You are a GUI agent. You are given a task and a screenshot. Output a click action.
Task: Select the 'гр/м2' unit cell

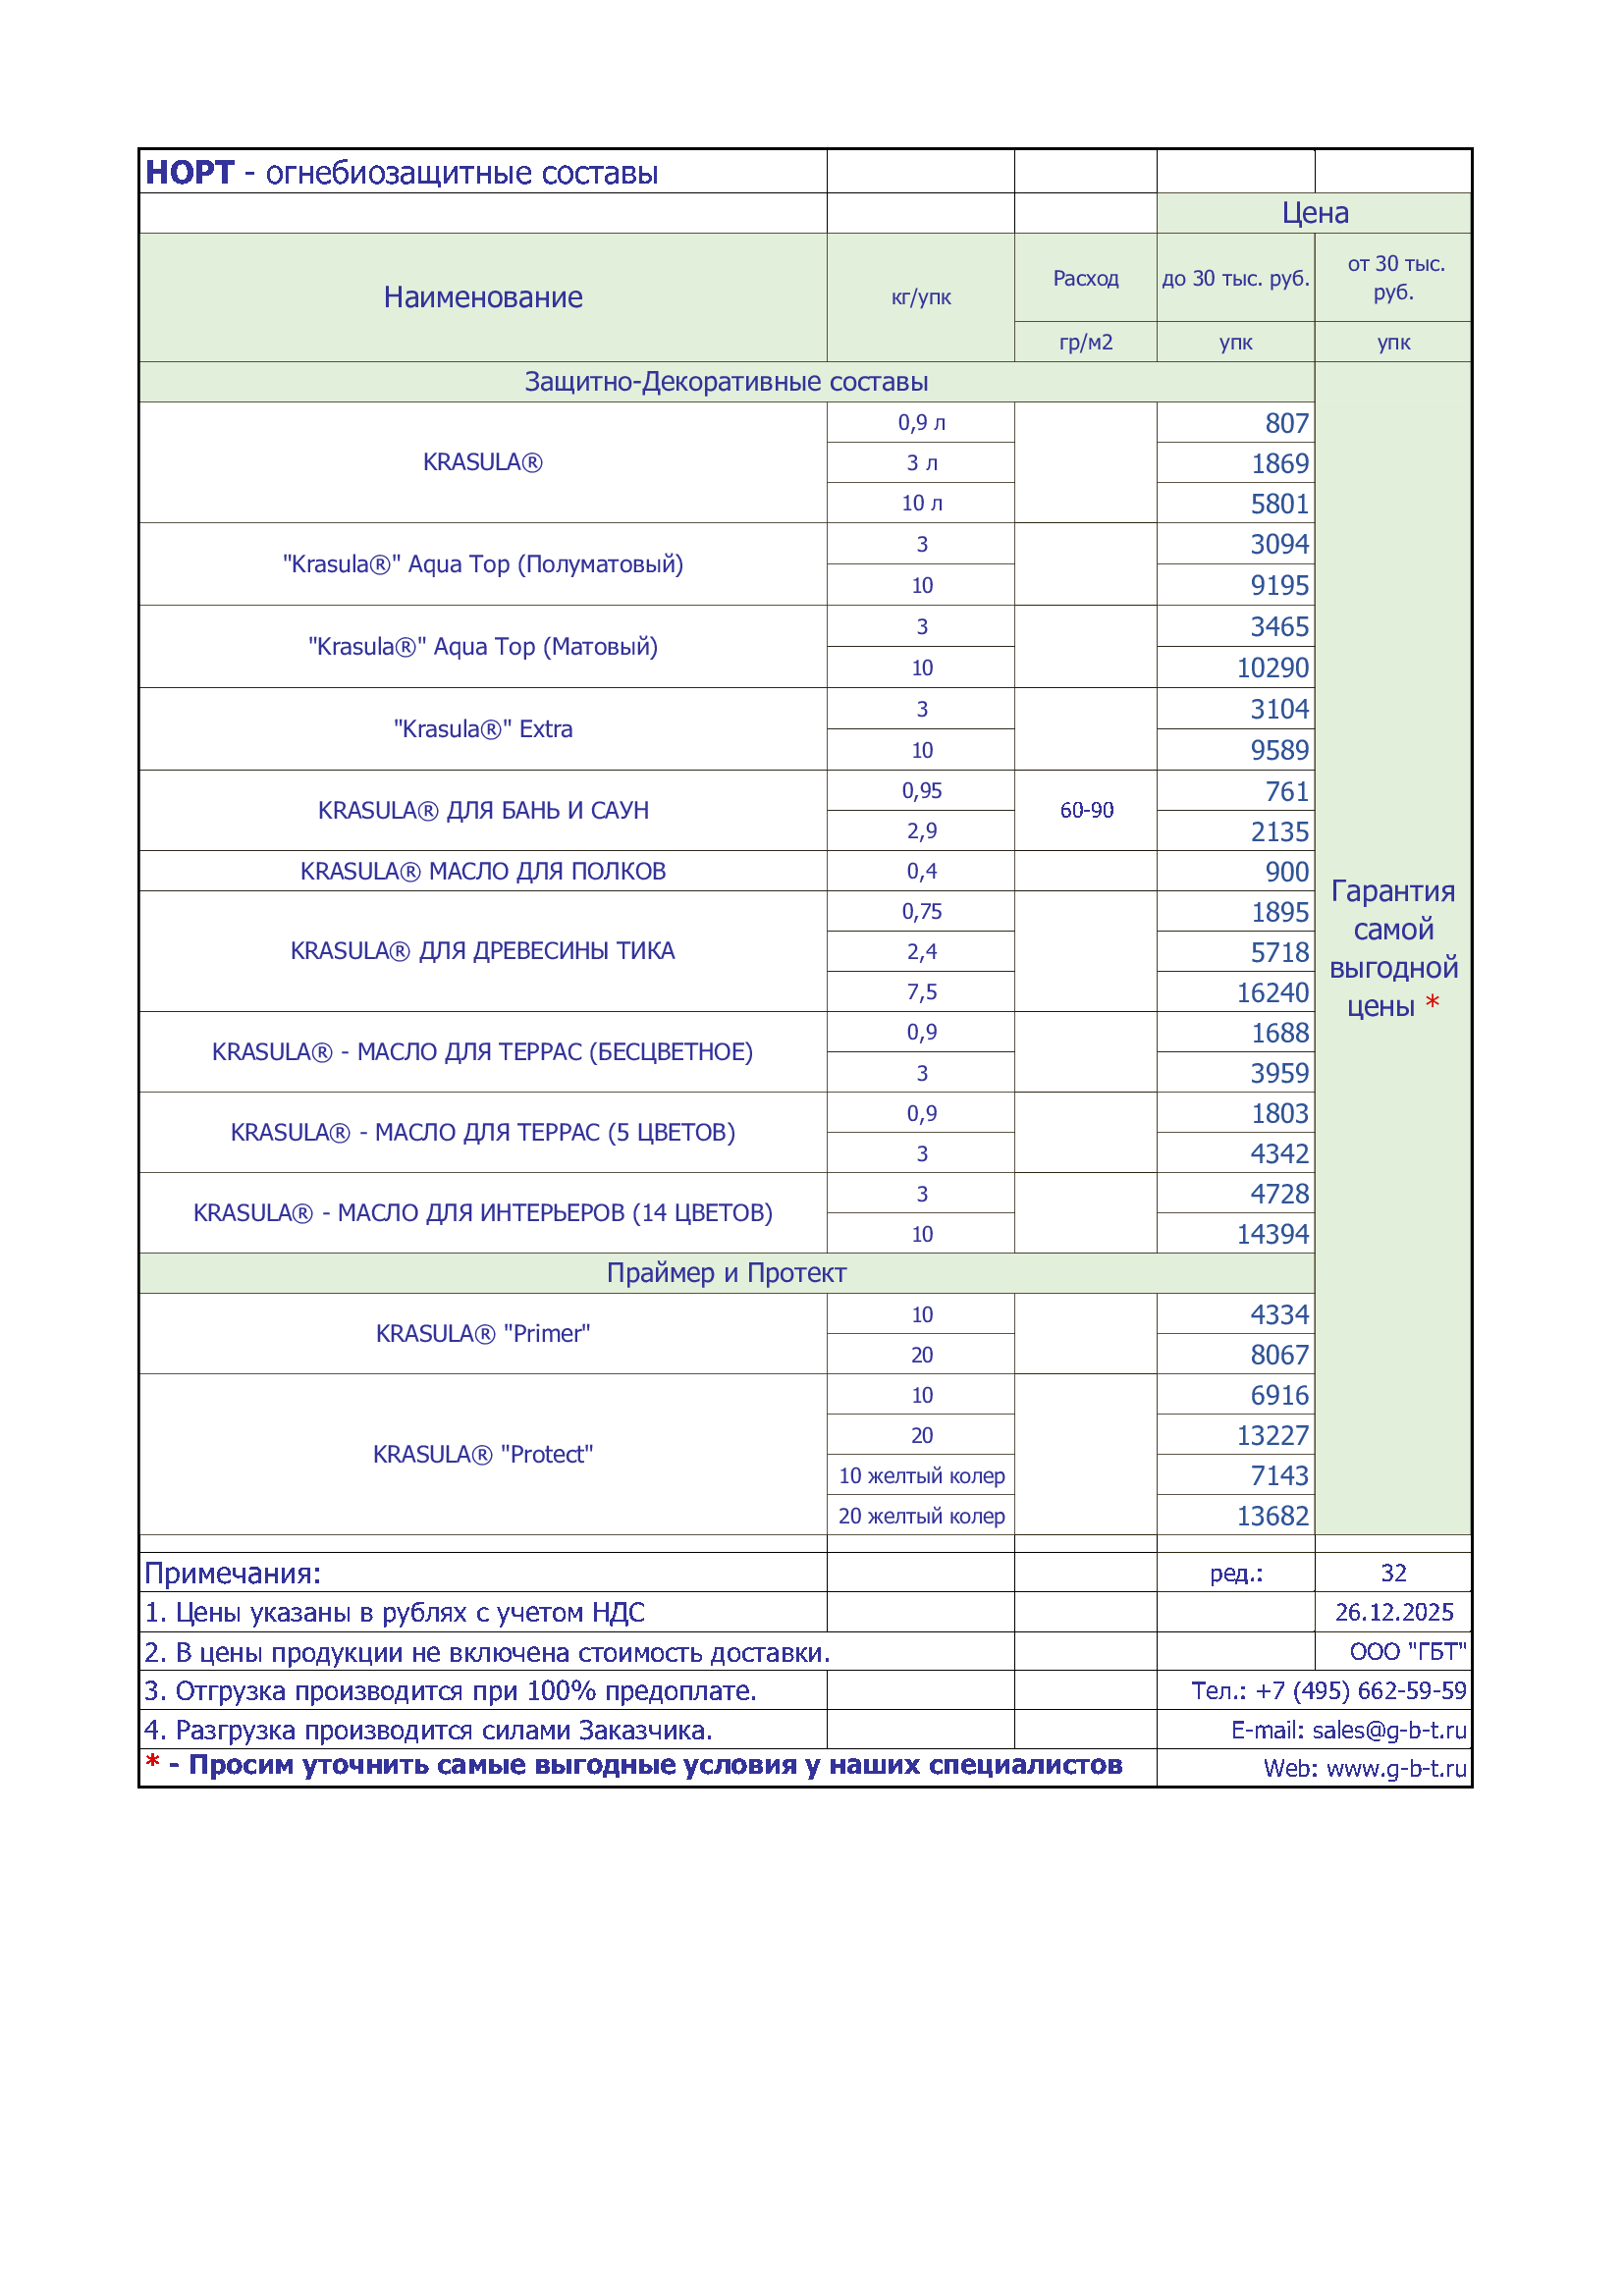[1086, 342]
